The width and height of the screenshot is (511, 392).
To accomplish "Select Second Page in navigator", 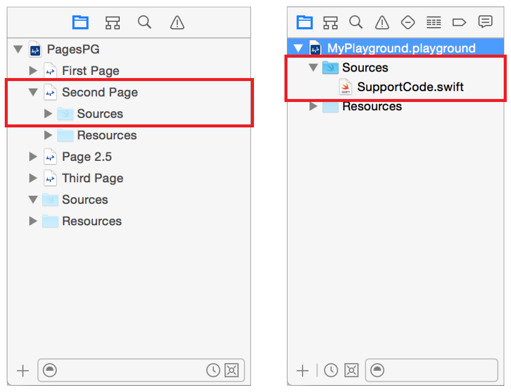I will (x=100, y=92).
